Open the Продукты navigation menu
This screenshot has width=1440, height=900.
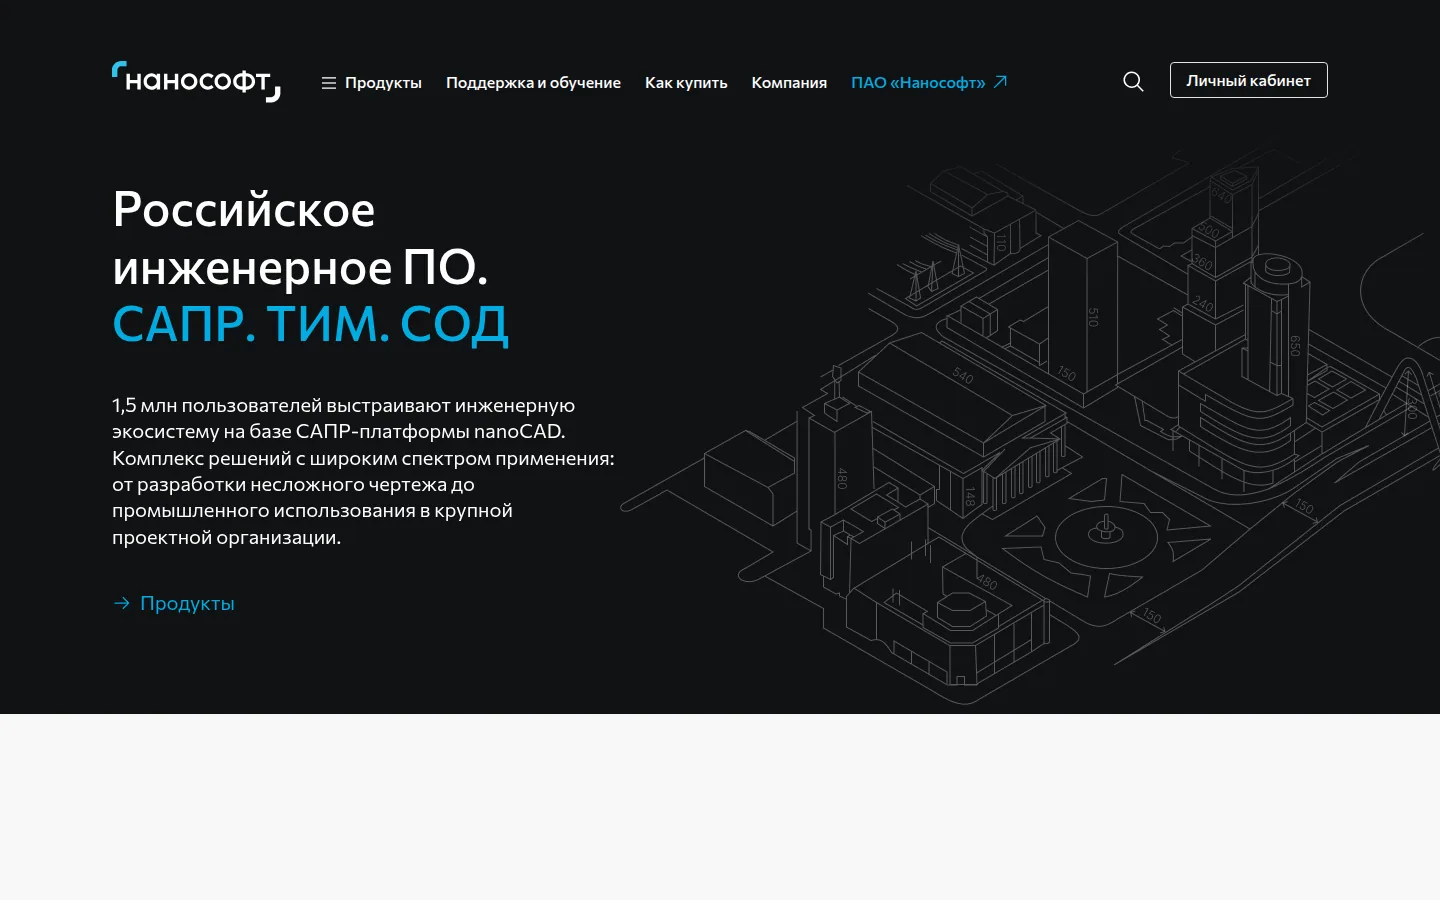(x=383, y=83)
